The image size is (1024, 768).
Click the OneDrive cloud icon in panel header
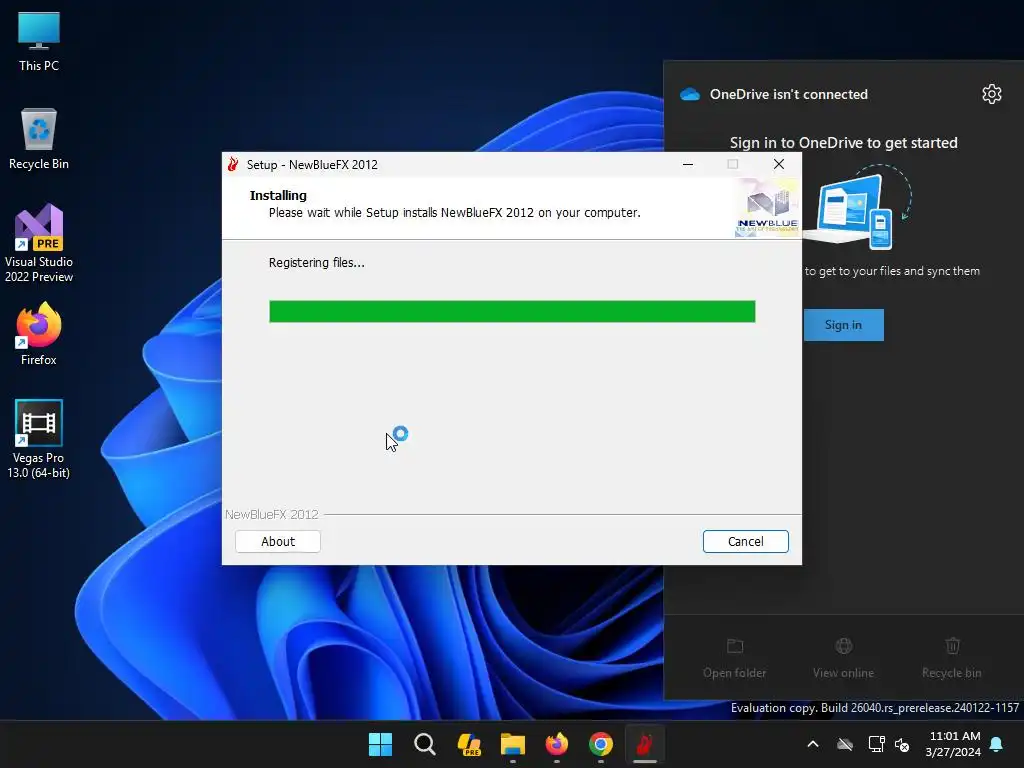690,94
